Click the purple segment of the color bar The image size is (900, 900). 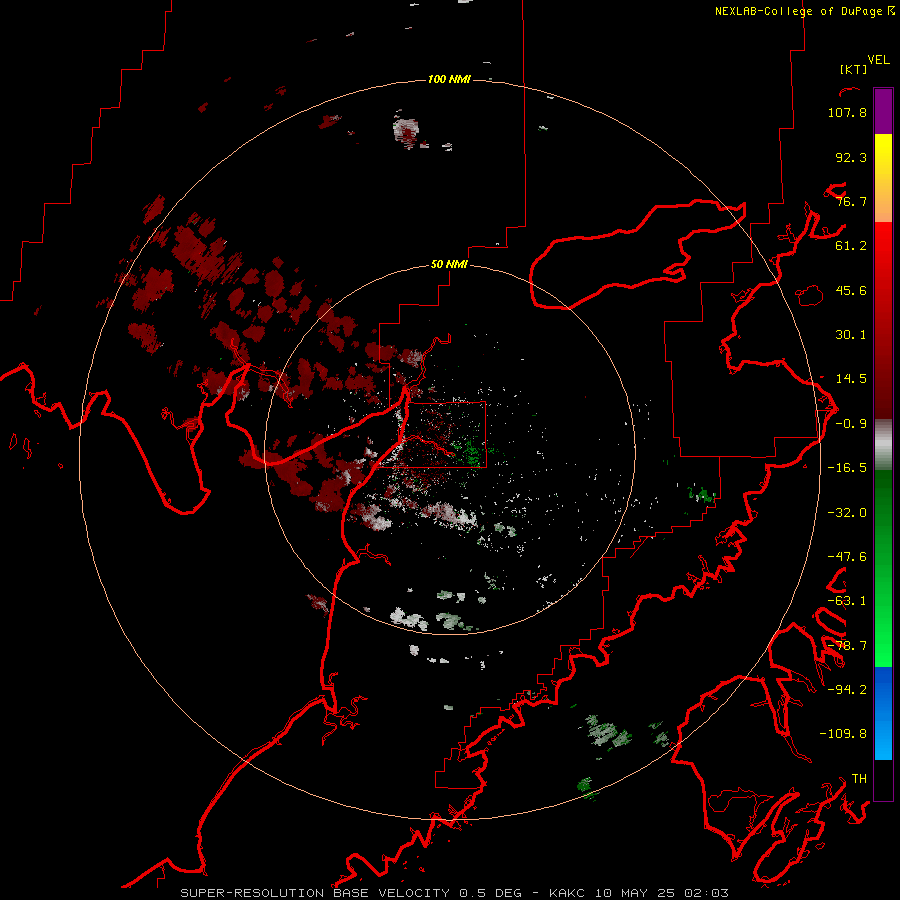[x=883, y=111]
